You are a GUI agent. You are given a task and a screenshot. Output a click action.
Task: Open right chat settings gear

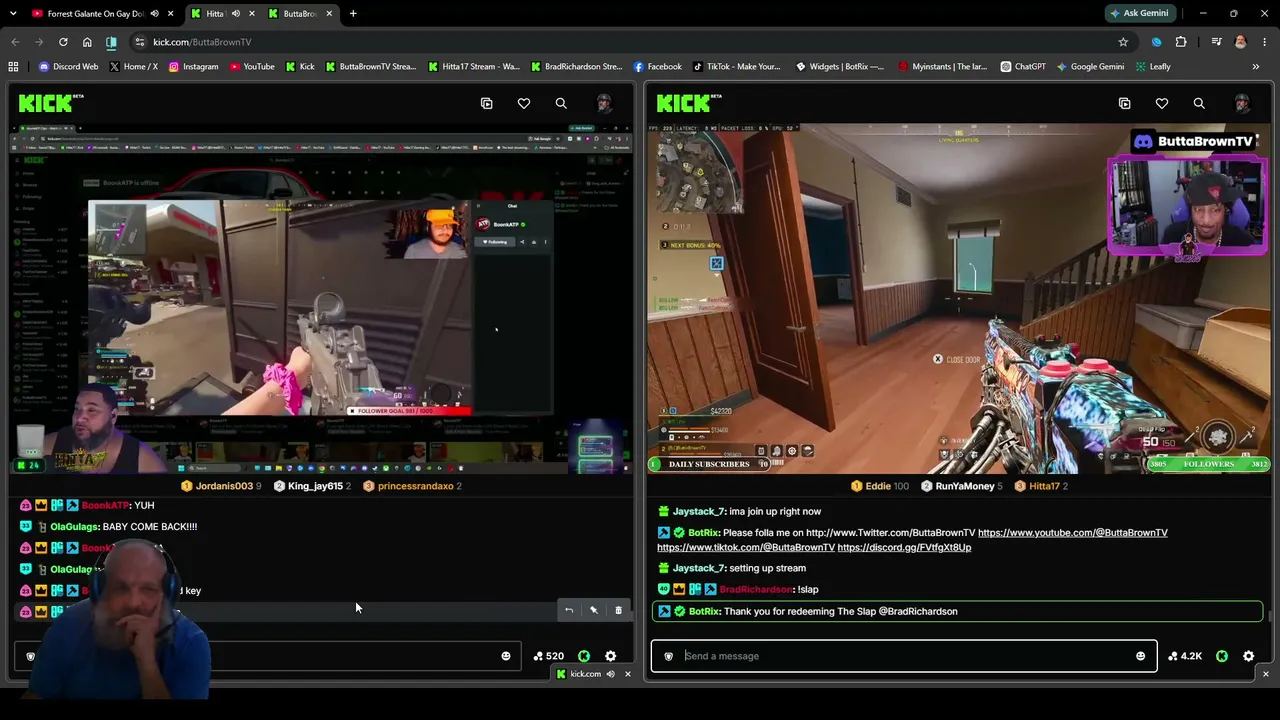(1249, 656)
